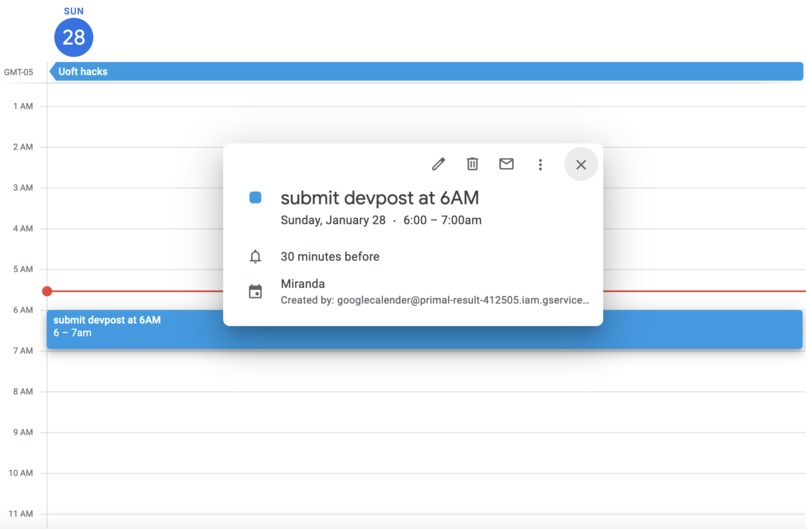Click the 11 AM time label
The height and width of the screenshot is (529, 806).
(21, 514)
